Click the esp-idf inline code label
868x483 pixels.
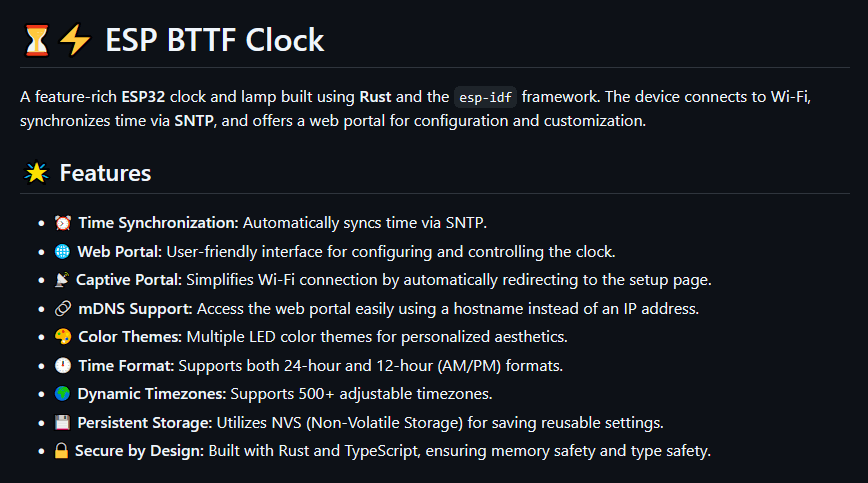click(x=486, y=97)
